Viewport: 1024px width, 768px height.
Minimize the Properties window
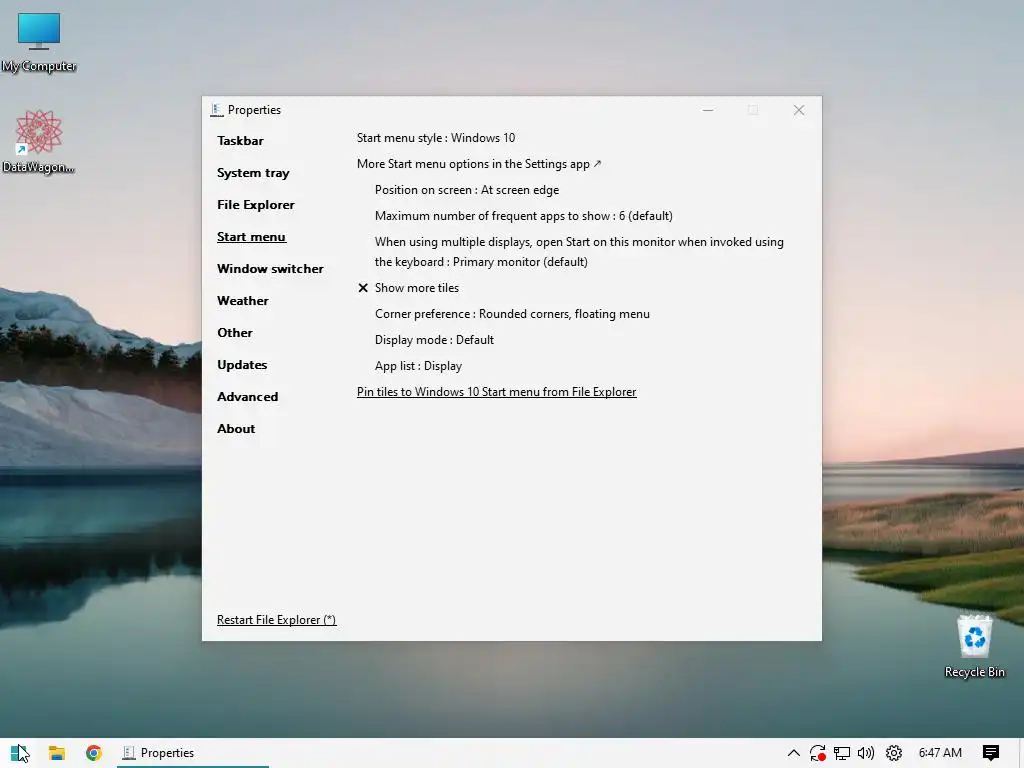(707, 110)
